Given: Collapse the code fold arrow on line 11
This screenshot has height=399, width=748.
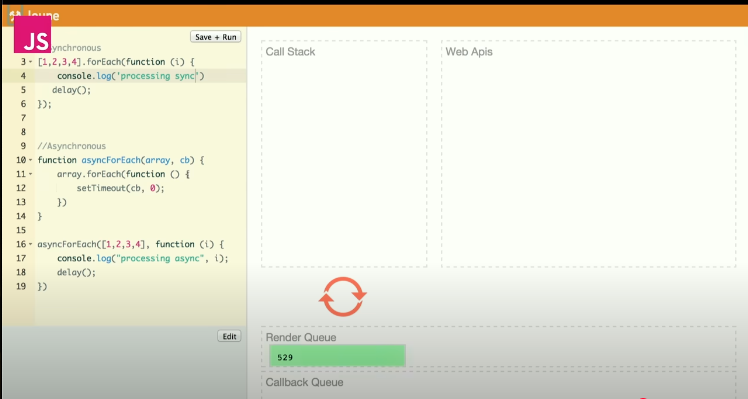Looking at the screenshot, I should [31, 174].
